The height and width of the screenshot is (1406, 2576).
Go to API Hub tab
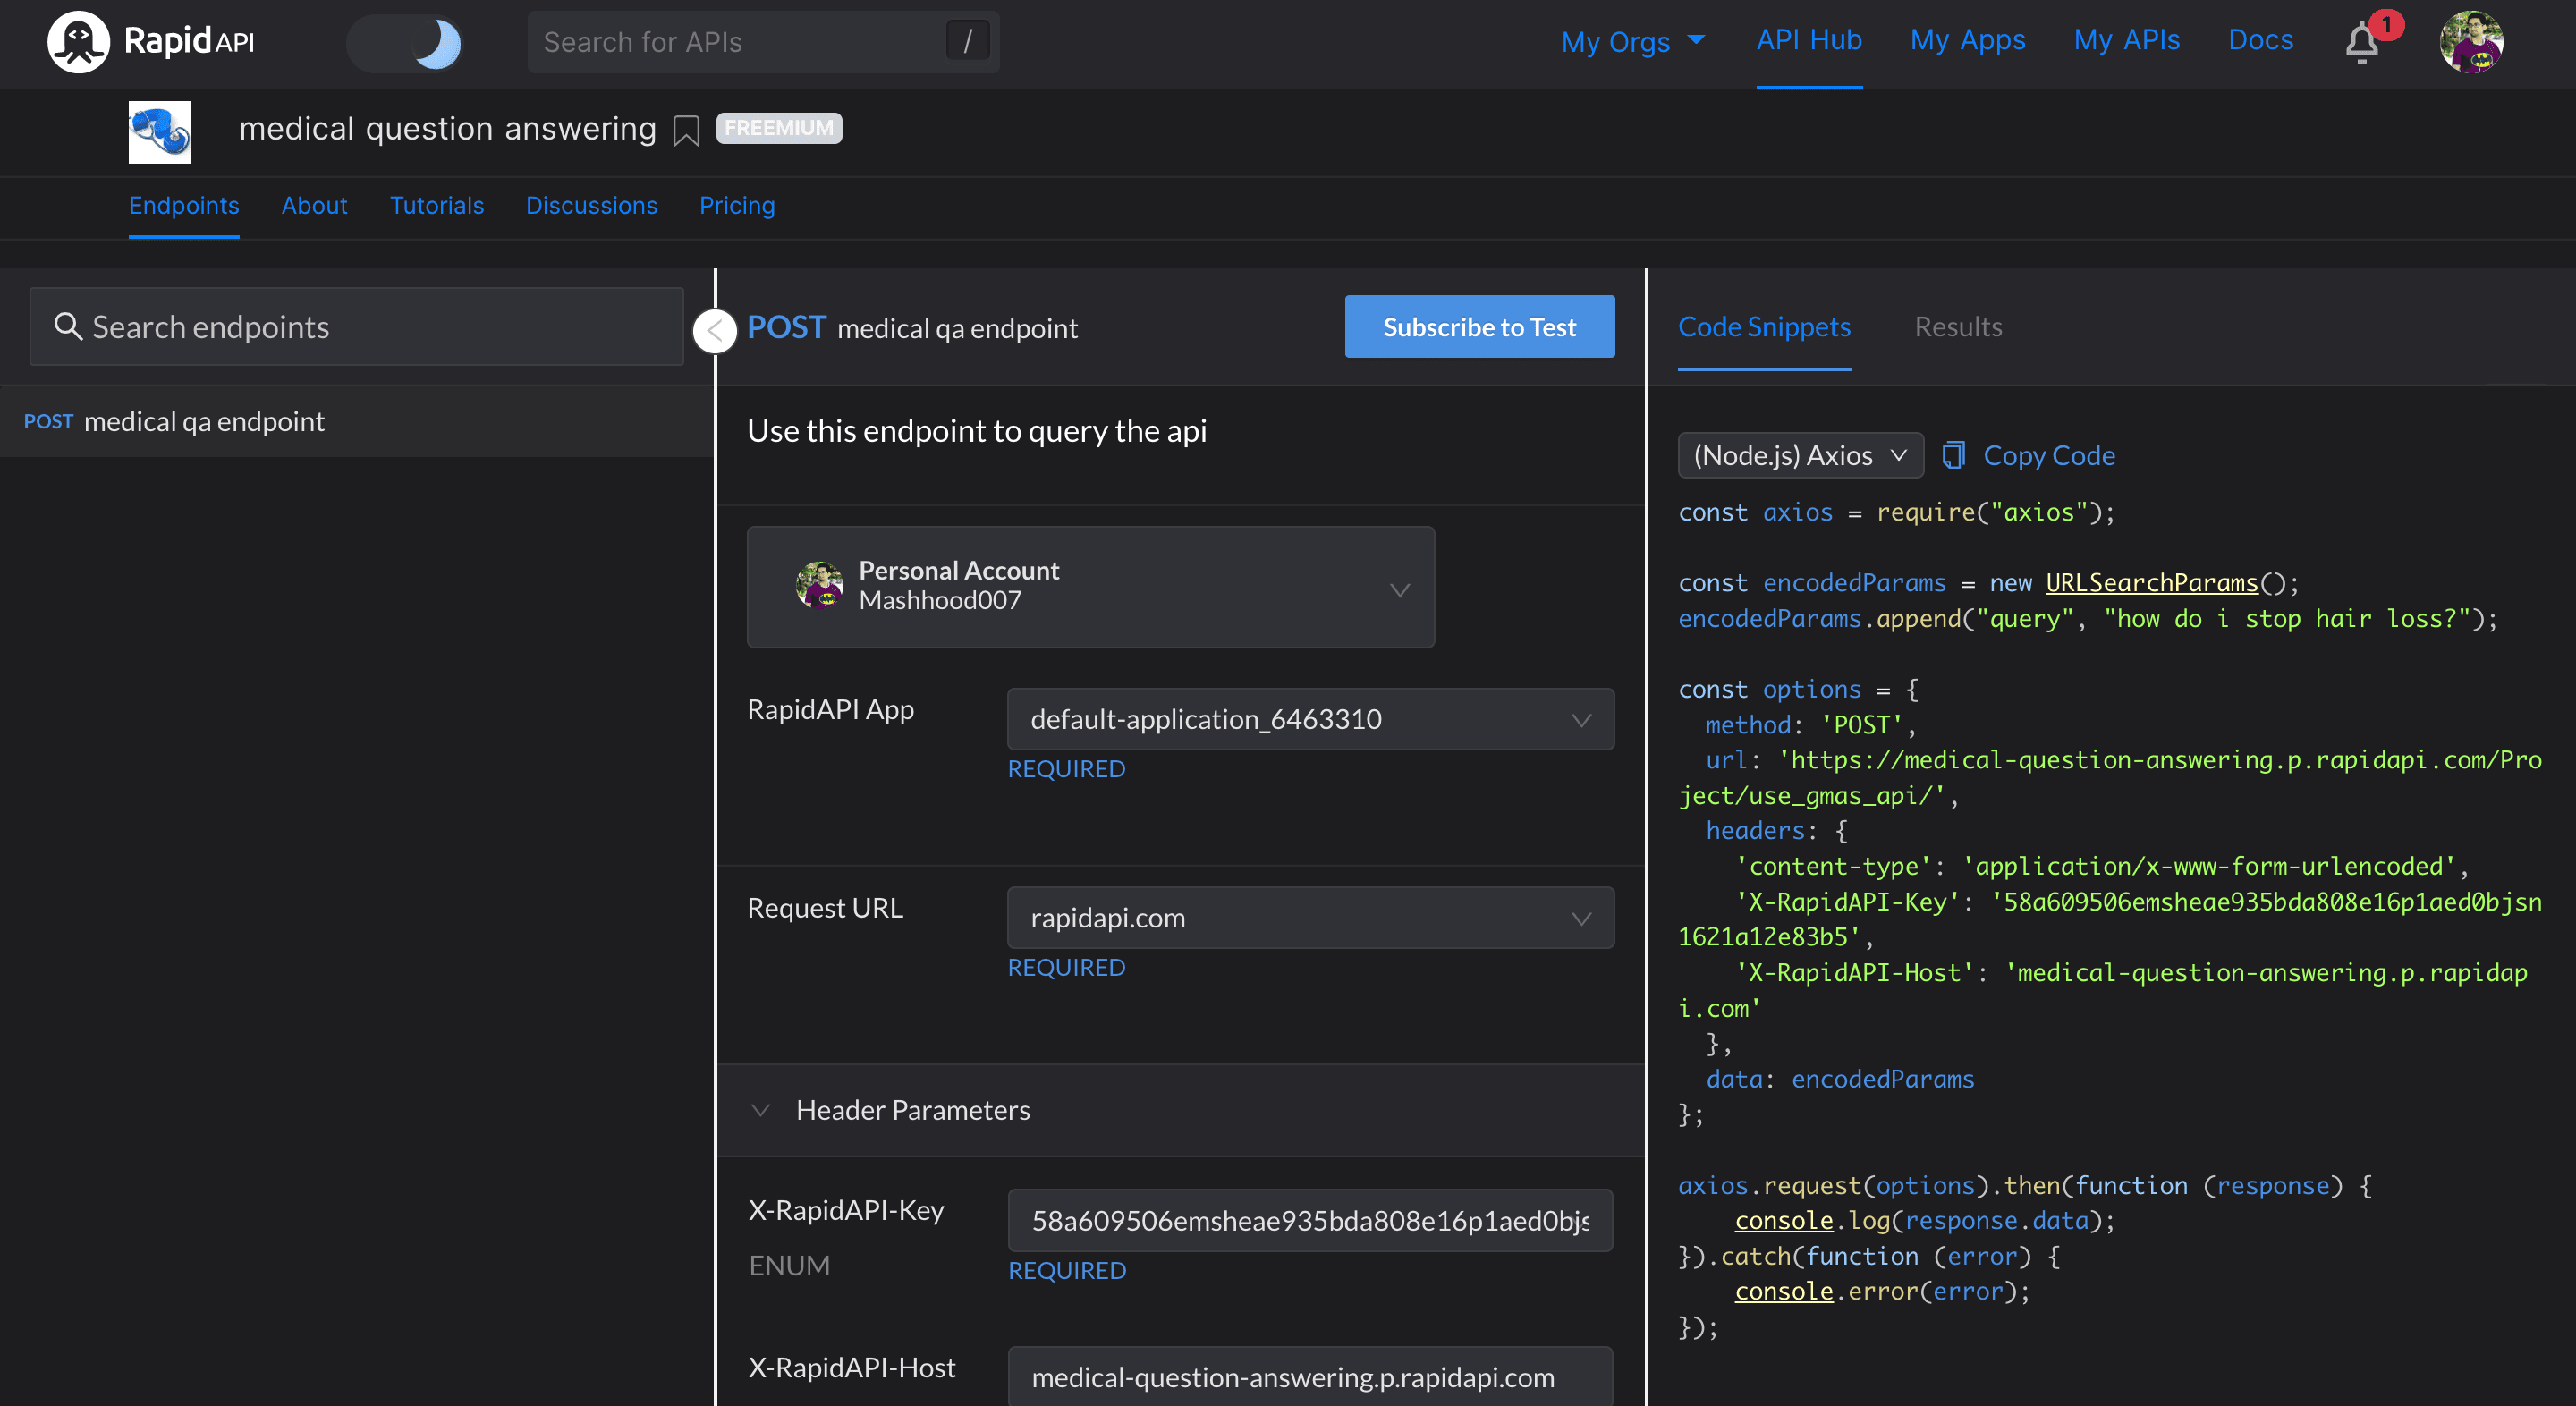tap(1809, 40)
